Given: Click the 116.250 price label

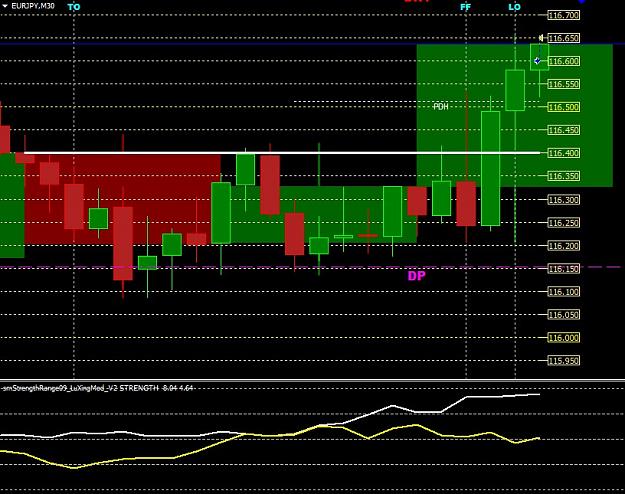Looking at the screenshot, I should [564, 223].
